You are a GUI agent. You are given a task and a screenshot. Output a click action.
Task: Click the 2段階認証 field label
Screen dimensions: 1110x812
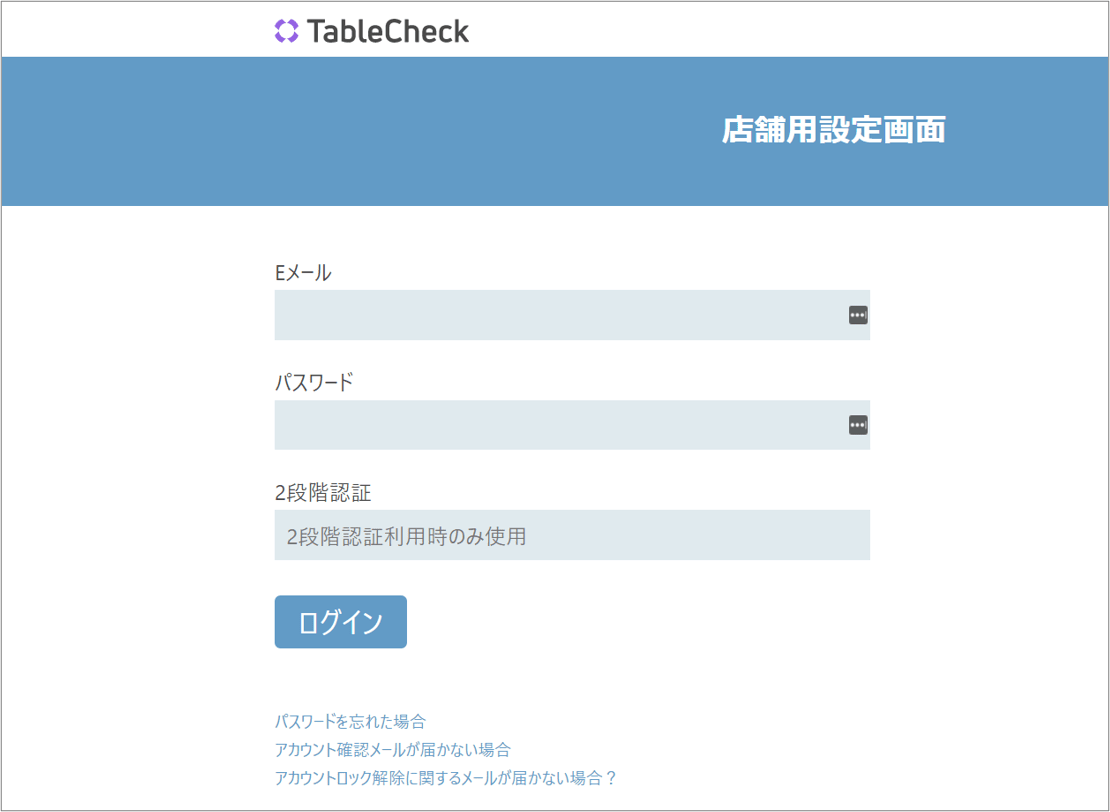[315, 492]
